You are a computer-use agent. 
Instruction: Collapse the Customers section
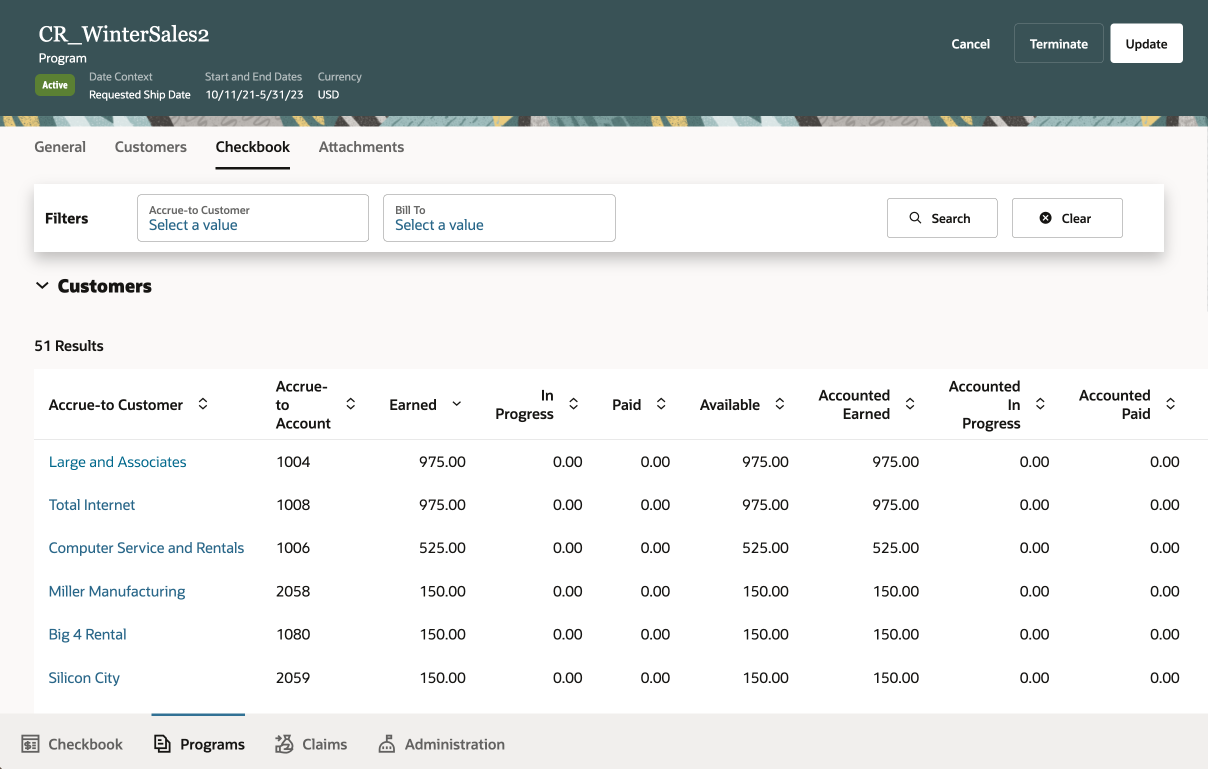point(42,285)
